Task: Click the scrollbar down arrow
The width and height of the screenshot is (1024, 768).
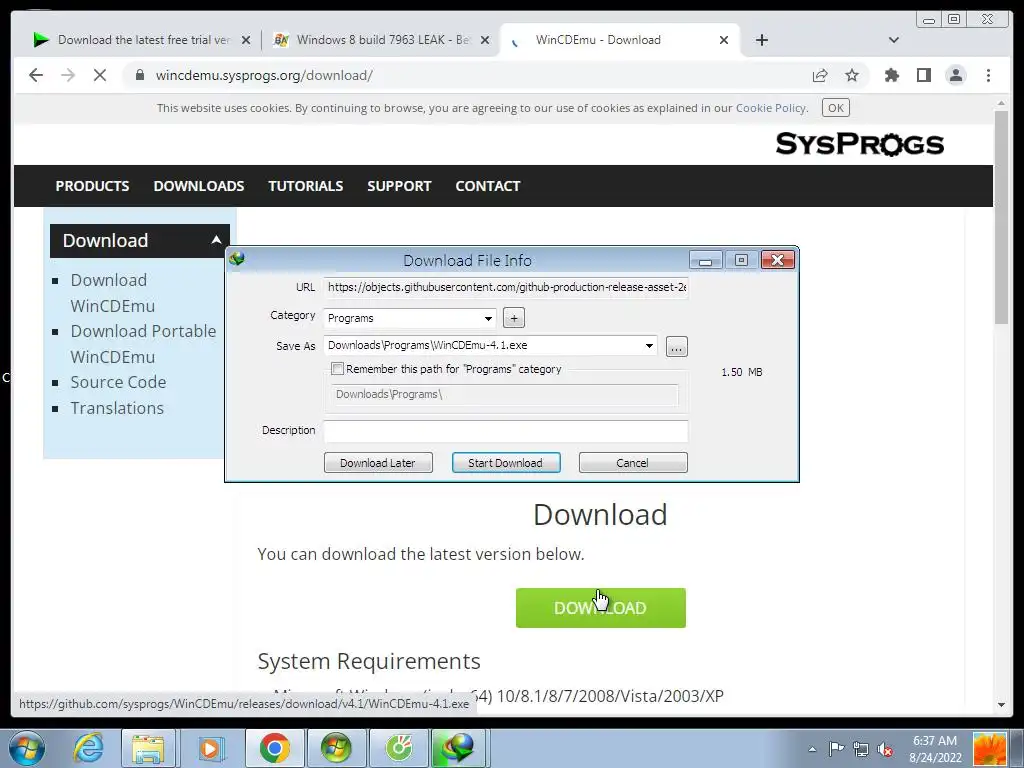Action: tap(1001, 705)
